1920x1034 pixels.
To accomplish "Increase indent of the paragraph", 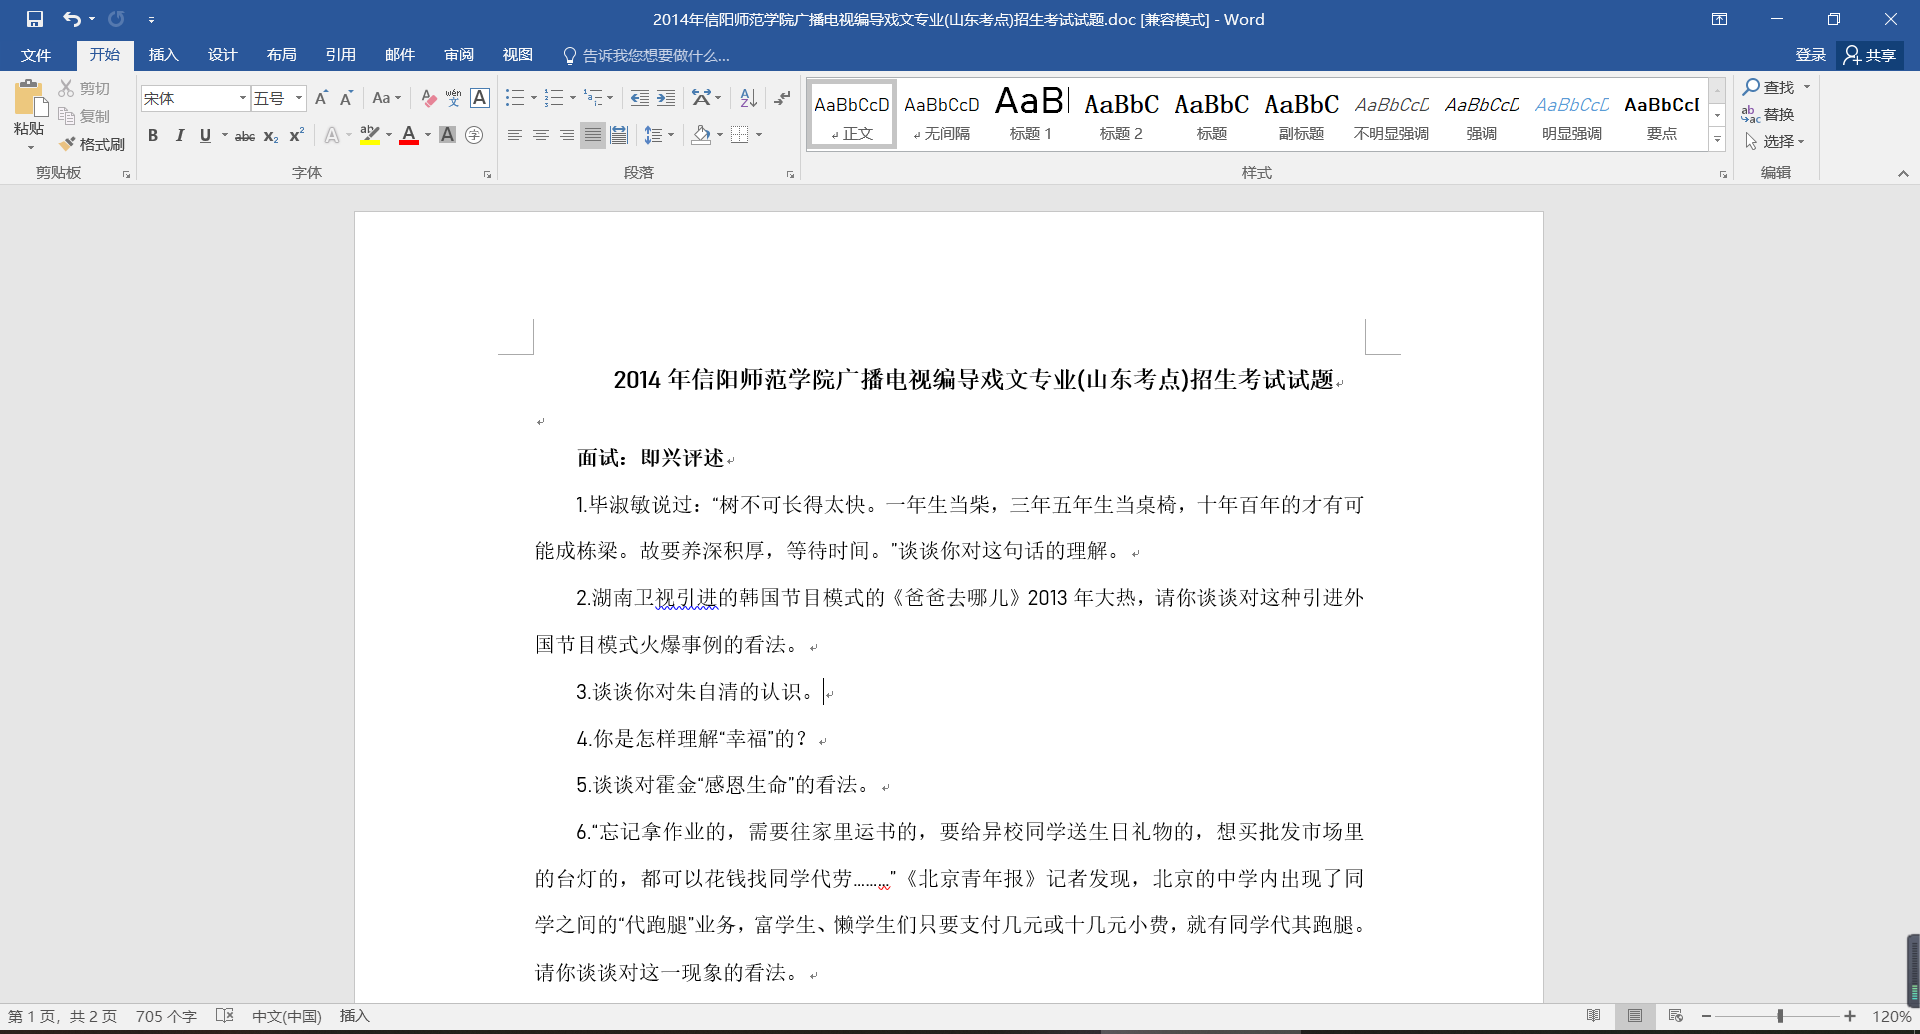I will 666,98.
